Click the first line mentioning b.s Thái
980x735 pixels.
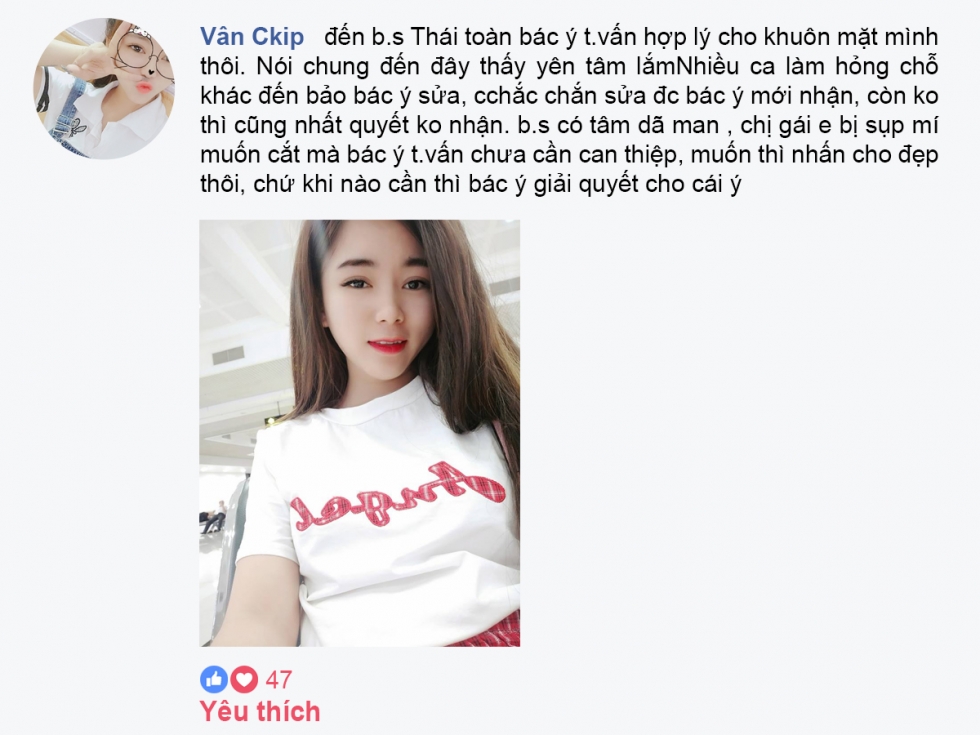tap(631, 37)
